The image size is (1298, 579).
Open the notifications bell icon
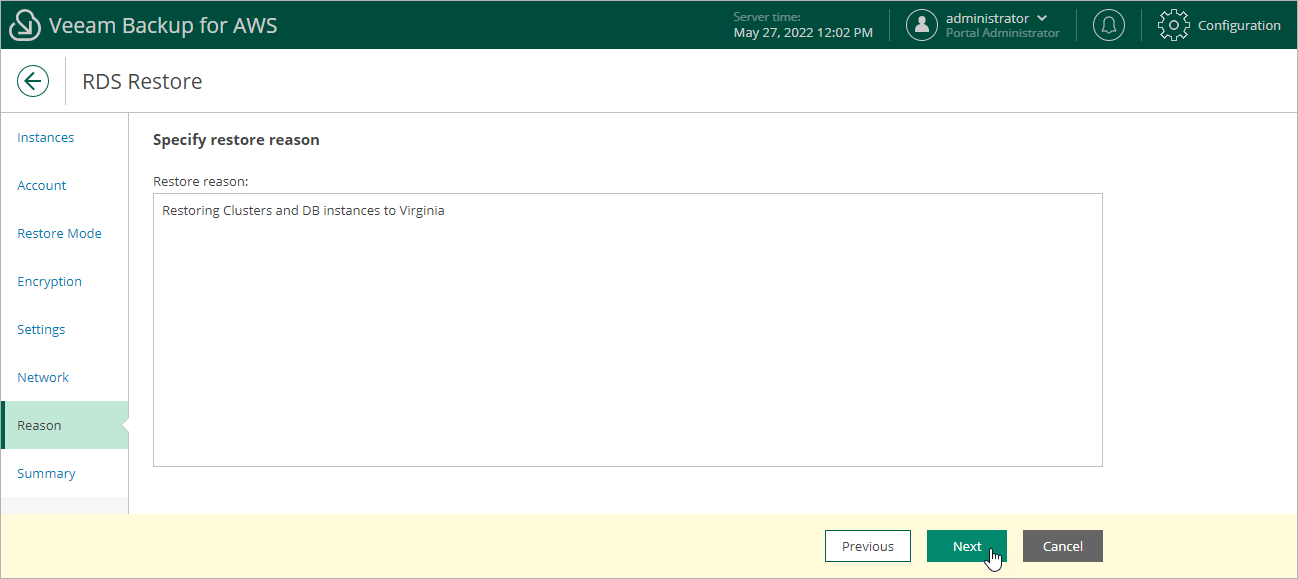1108,26
